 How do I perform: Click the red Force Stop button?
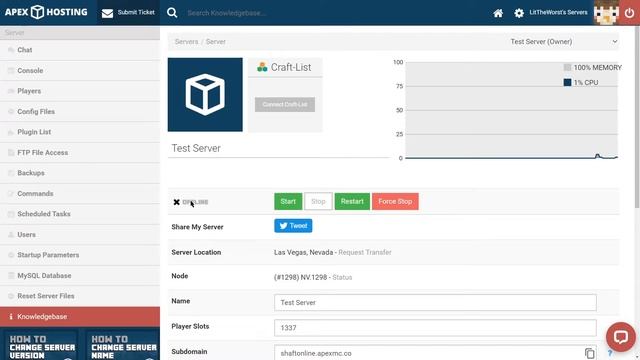pyautogui.click(x=395, y=201)
